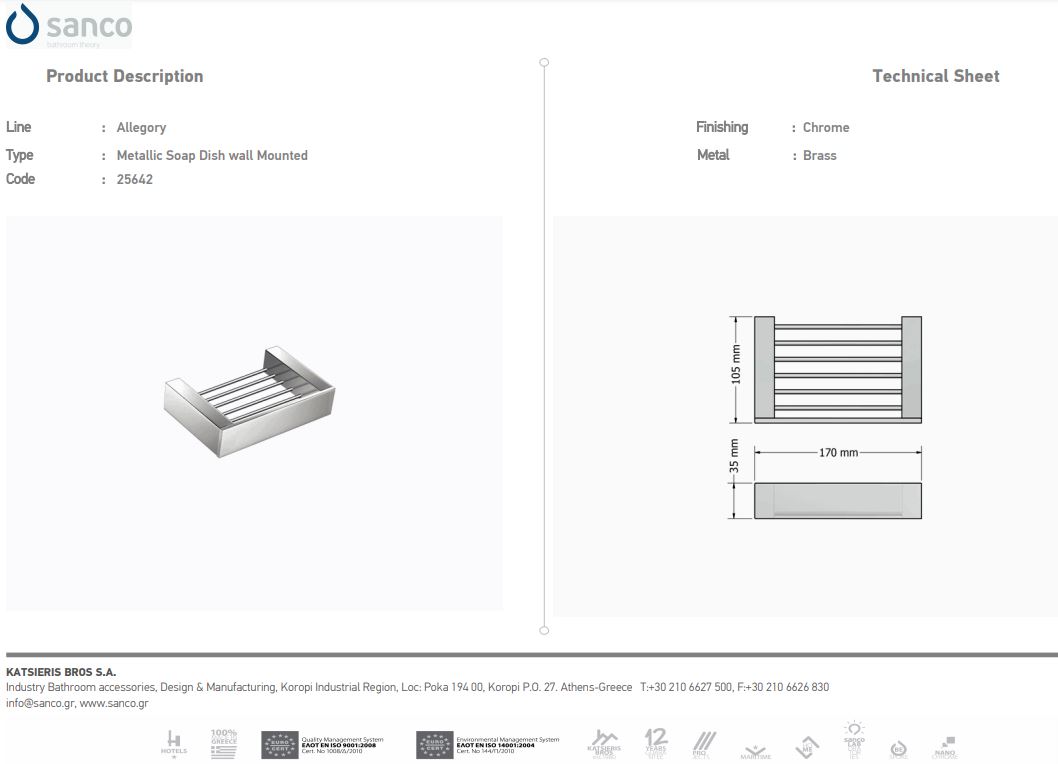Click the 12 Years warranty badge

tap(656, 743)
